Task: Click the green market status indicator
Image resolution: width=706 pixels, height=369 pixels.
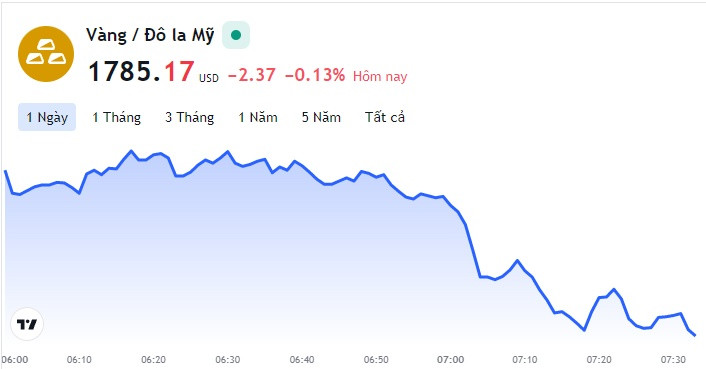Action: click(x=236, y=35)
